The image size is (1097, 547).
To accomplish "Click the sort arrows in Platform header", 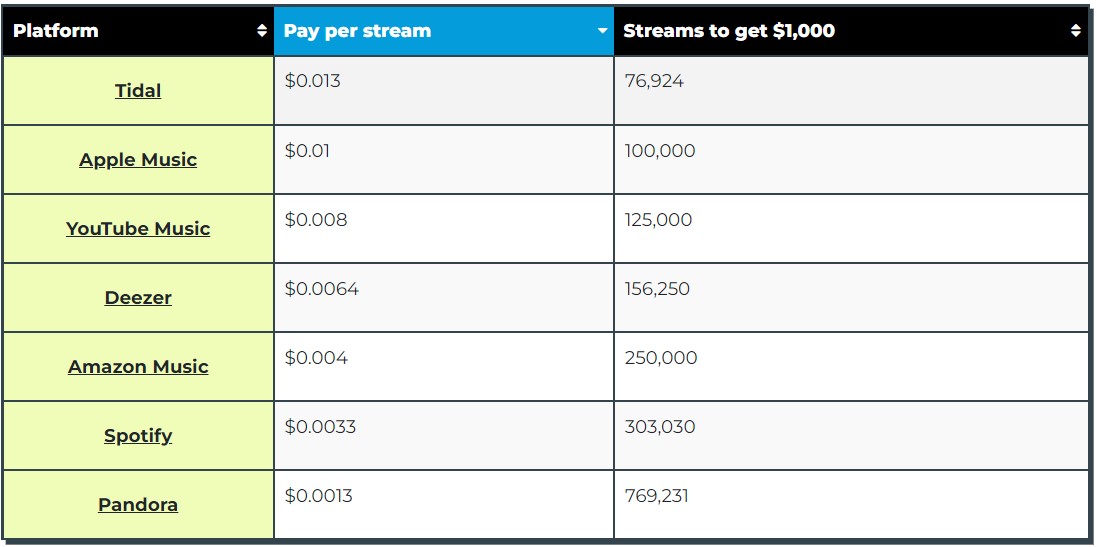I will coord(263,31).
